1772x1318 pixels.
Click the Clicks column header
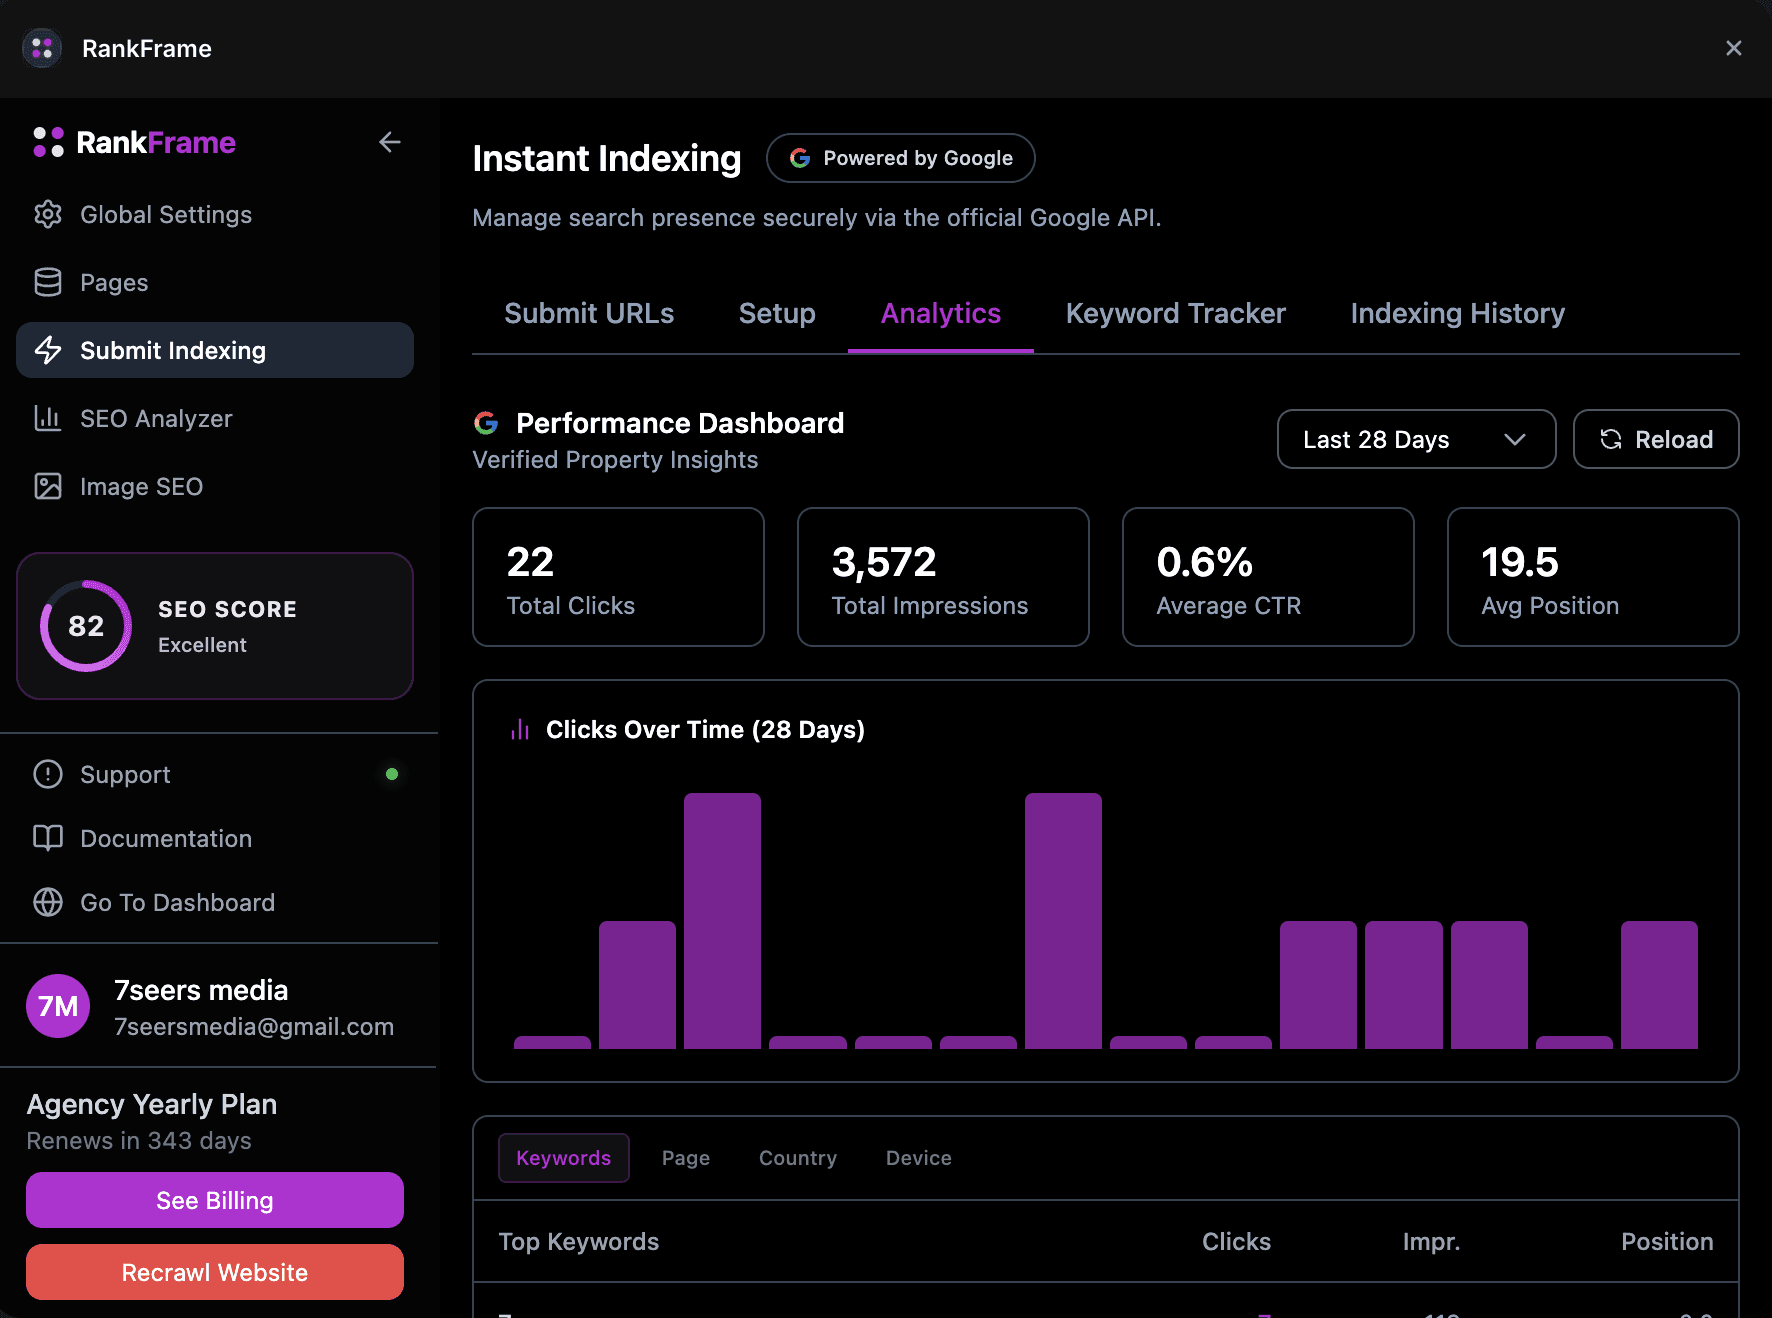click(1236, 1241)
